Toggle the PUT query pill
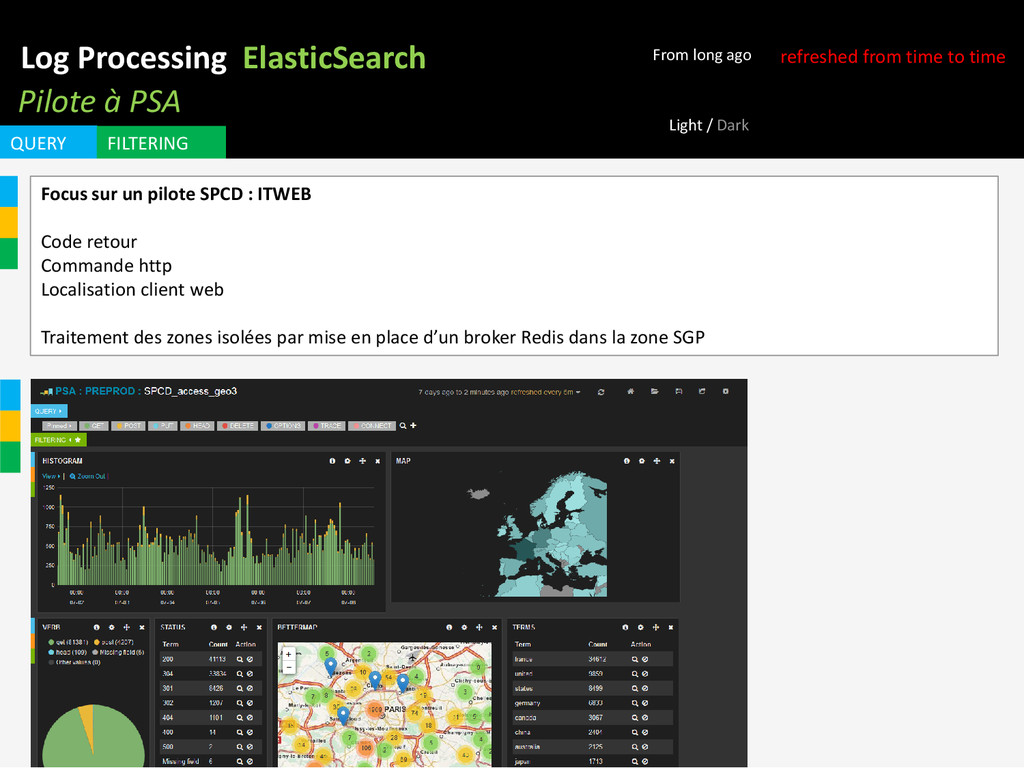The height and width of the screenshot is (768, 1024). point(163,426)
